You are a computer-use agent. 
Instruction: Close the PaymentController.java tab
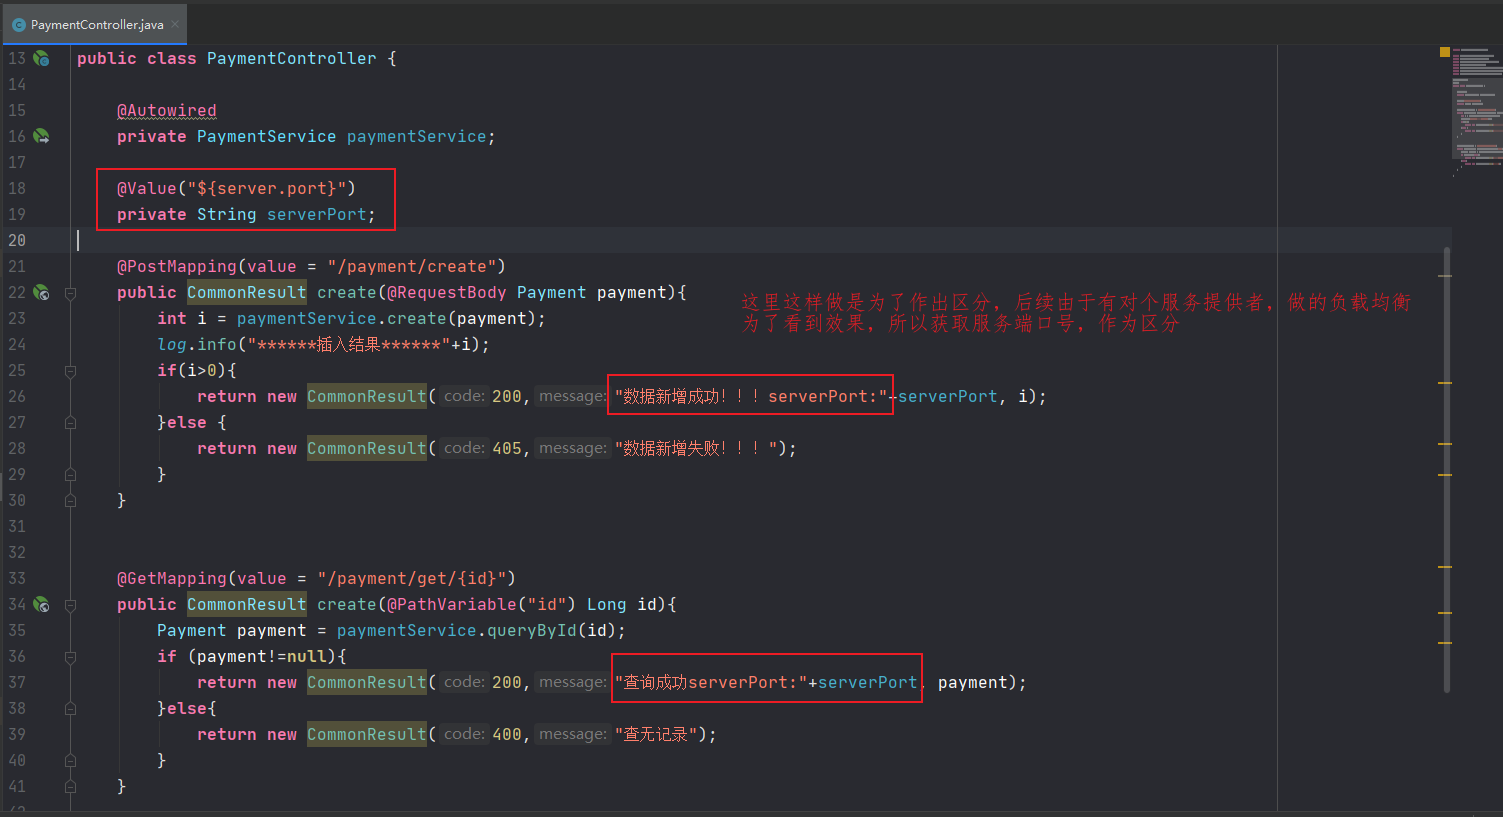click(175, 24)
